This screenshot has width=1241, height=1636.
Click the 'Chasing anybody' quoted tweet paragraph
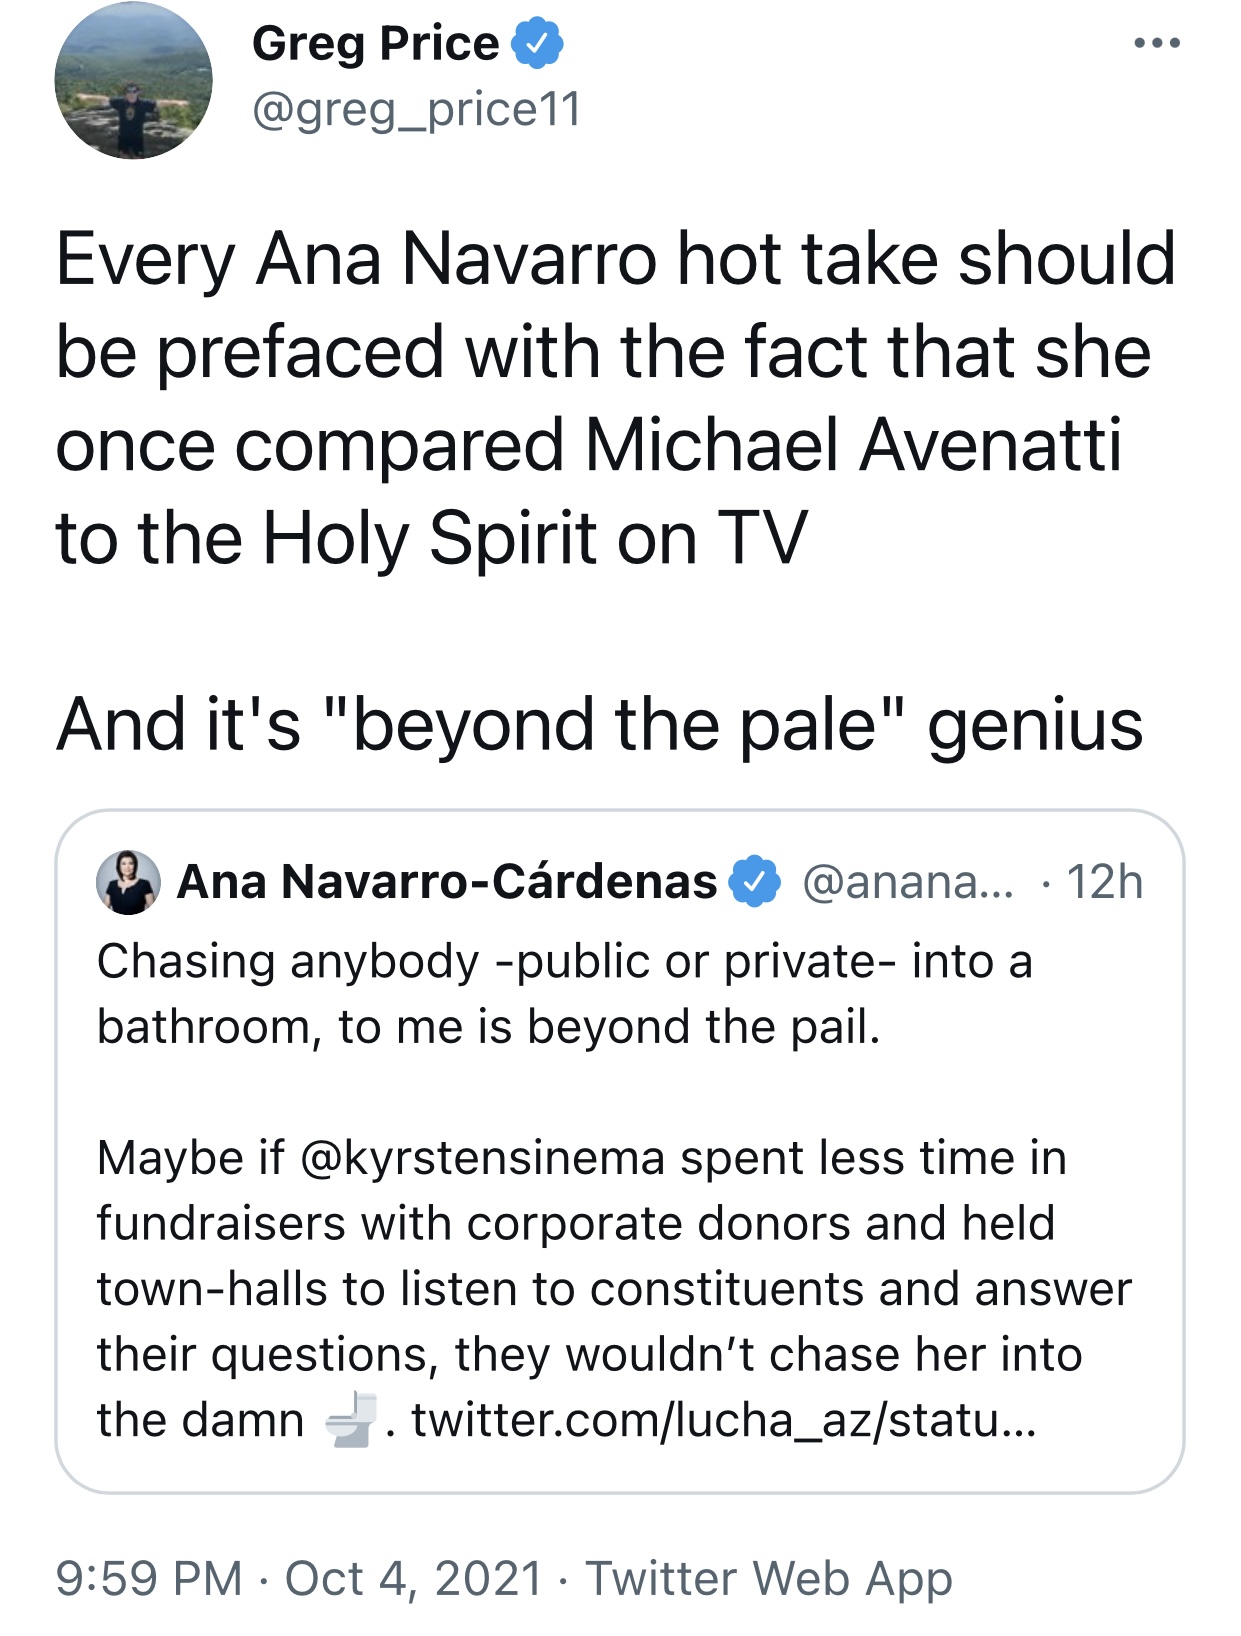[564, 993]
